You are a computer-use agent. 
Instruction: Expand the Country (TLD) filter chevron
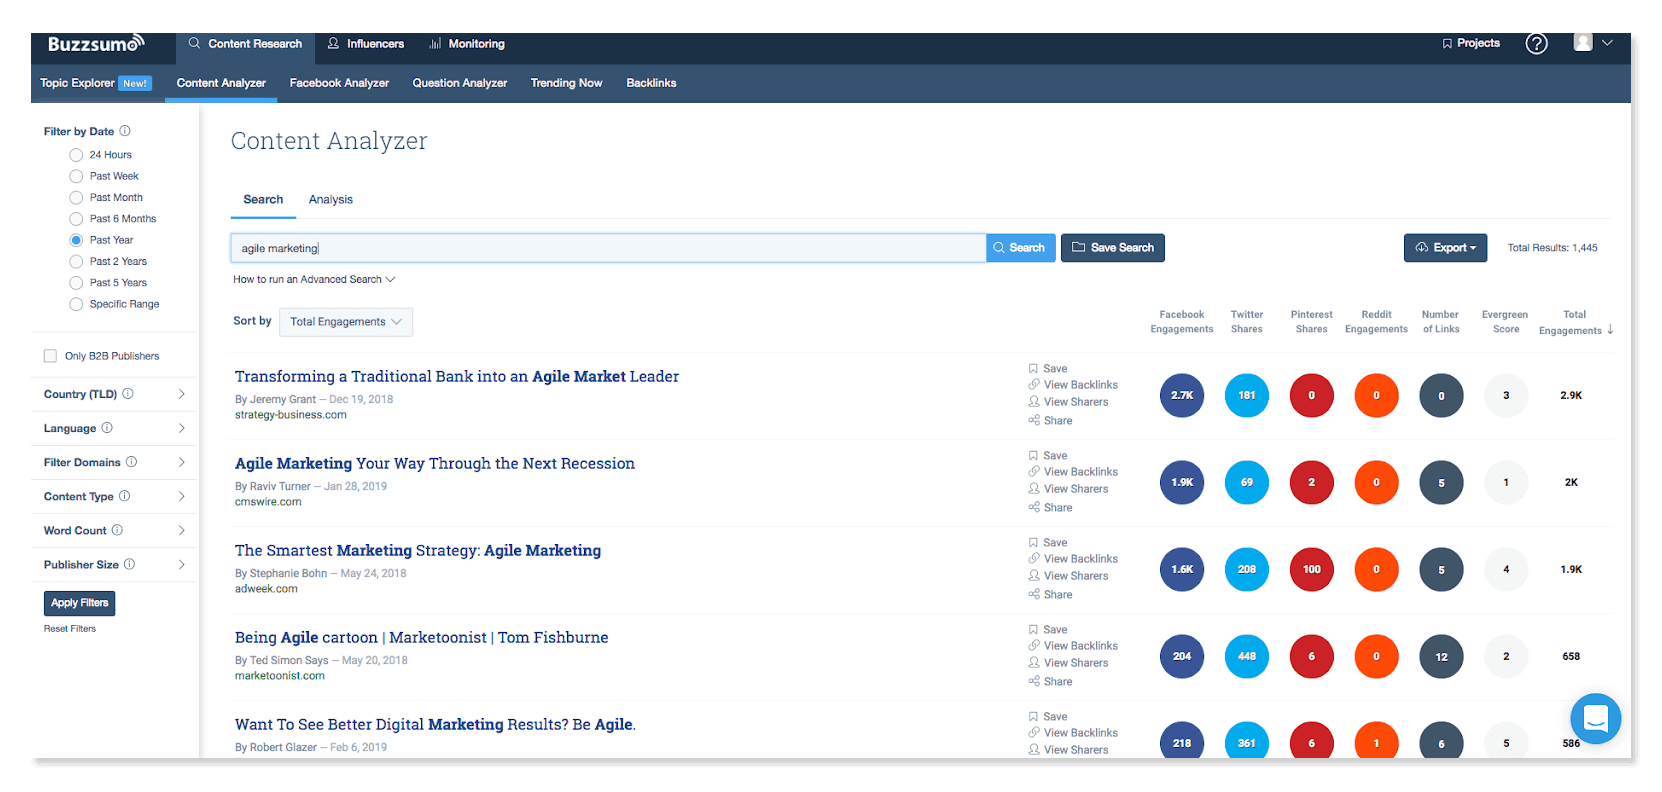[x=181, y=394]
